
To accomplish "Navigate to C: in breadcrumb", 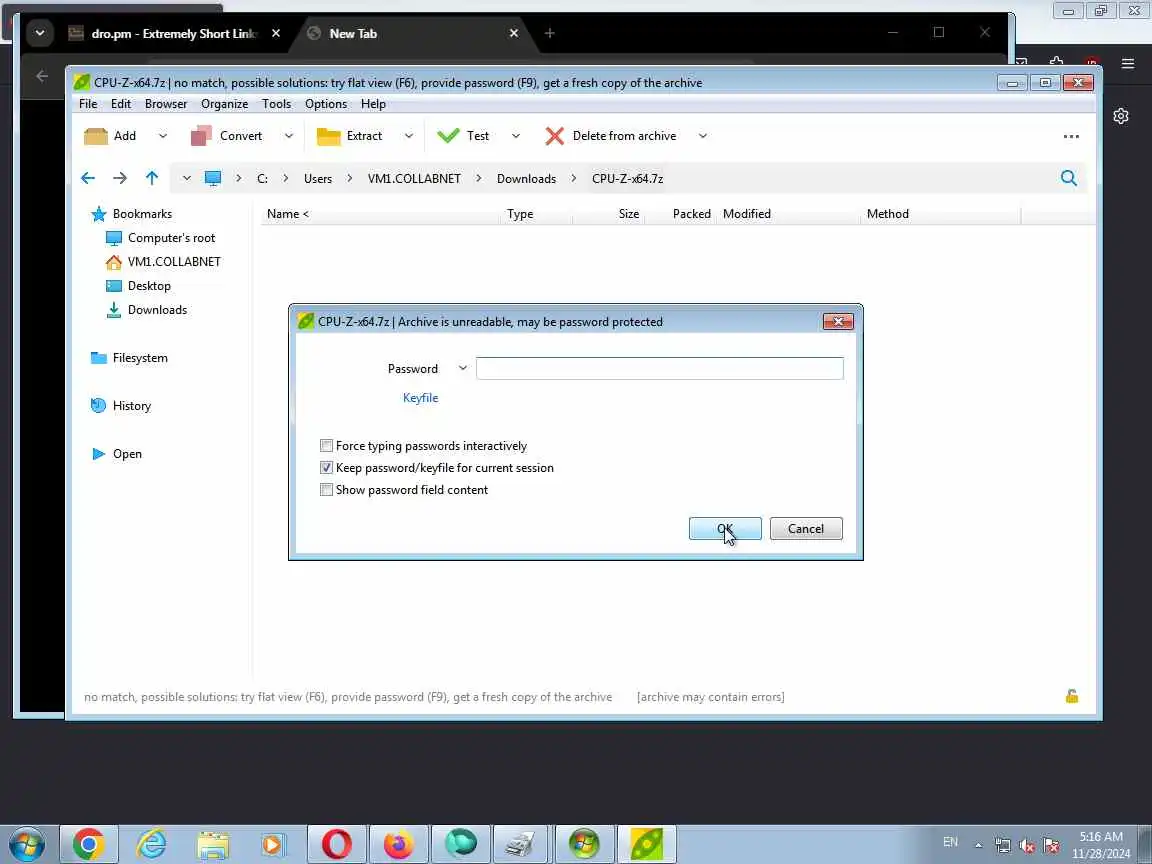I will [262, 179].
